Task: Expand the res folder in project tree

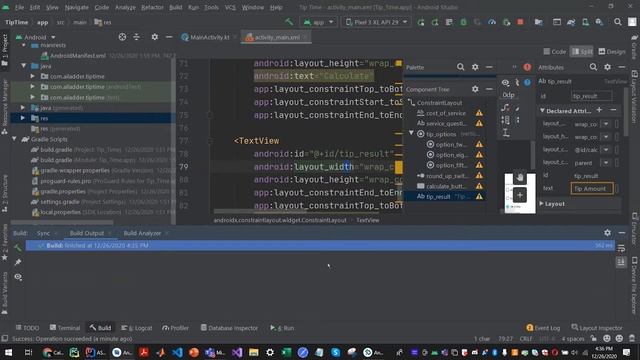Action: [23, 118]
